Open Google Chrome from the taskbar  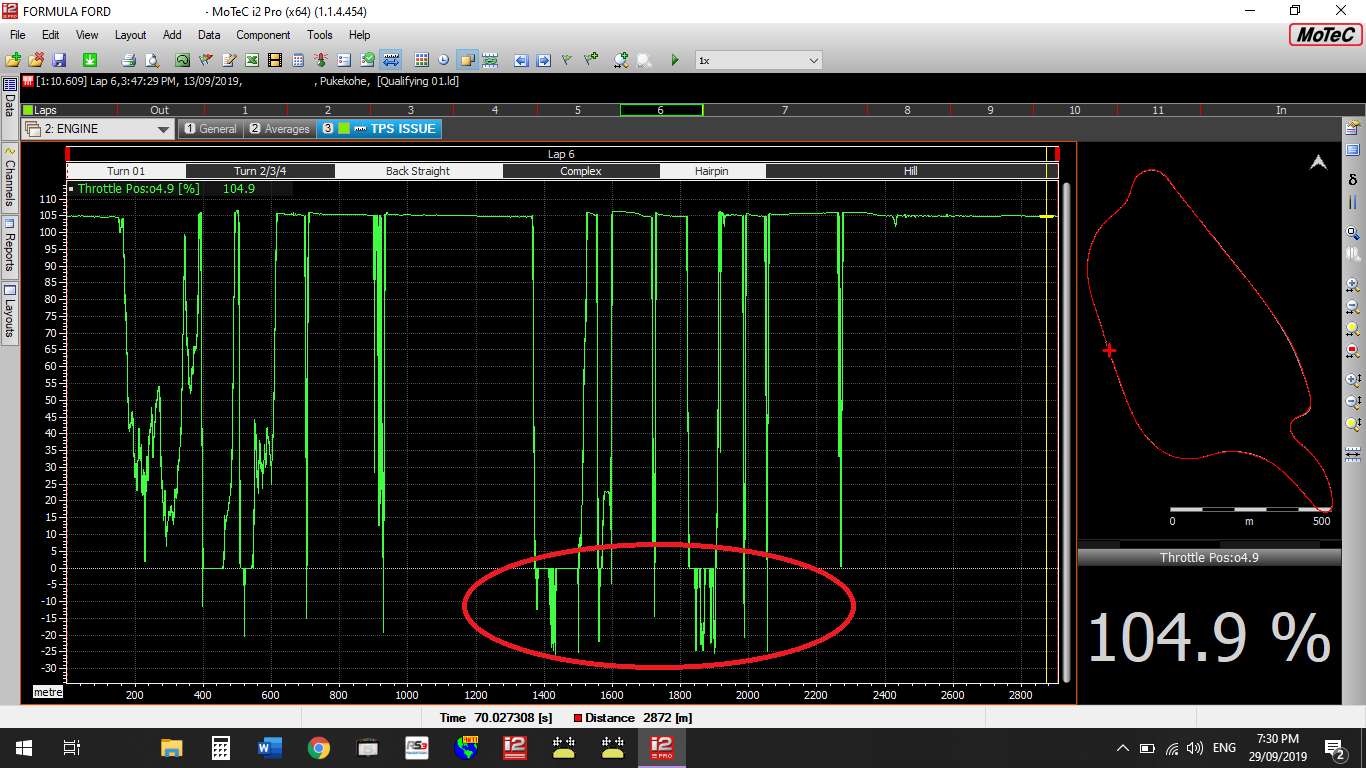point(319,747)
